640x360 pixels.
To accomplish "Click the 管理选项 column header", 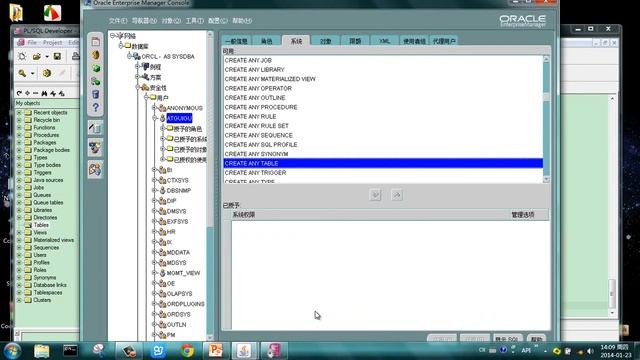I will 523,215.
